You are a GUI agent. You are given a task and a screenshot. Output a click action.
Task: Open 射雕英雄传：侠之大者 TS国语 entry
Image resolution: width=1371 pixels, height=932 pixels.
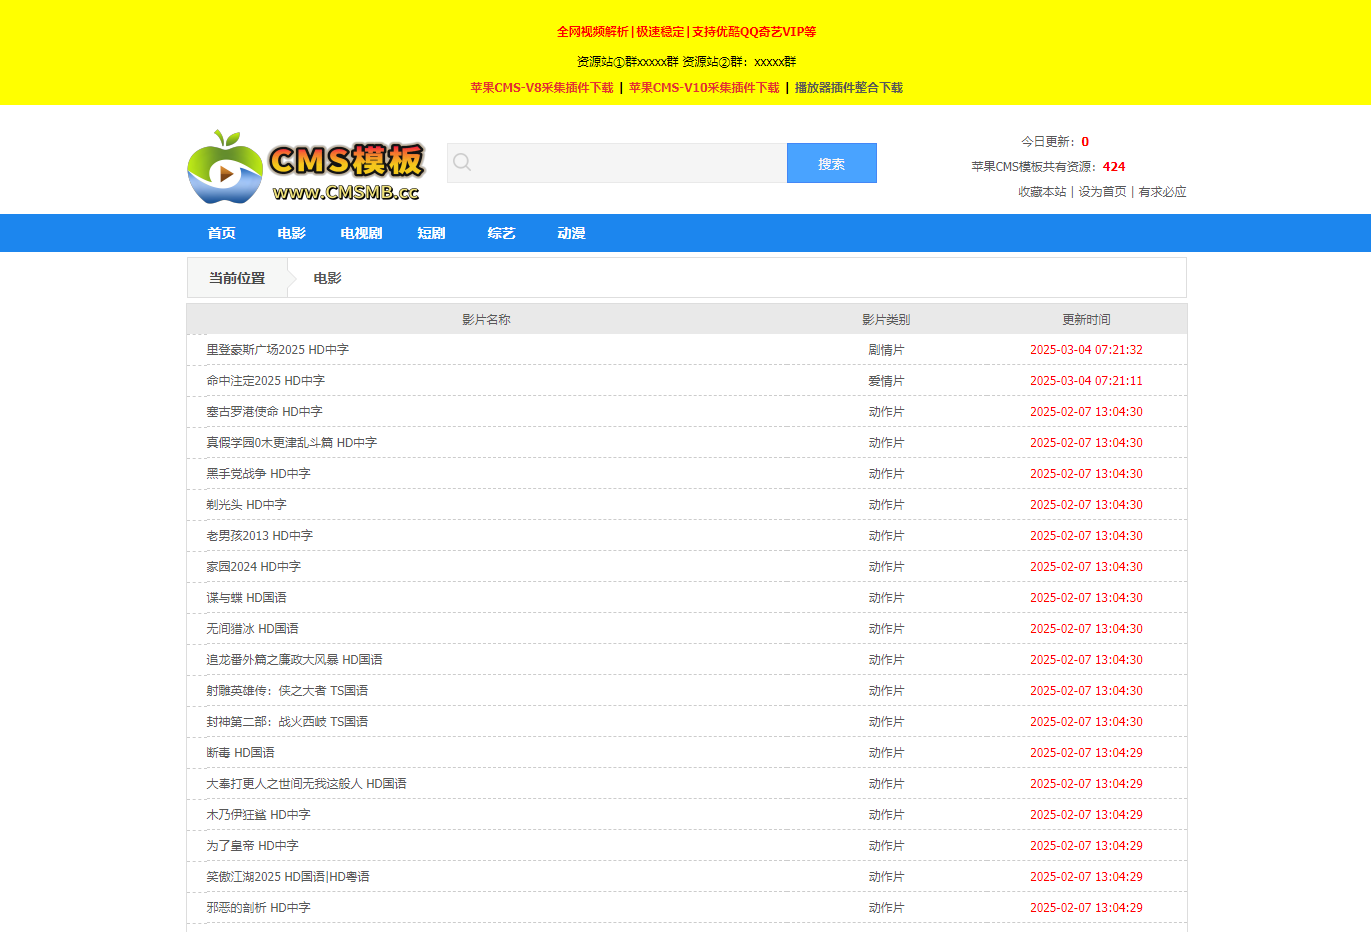point(287,691)
